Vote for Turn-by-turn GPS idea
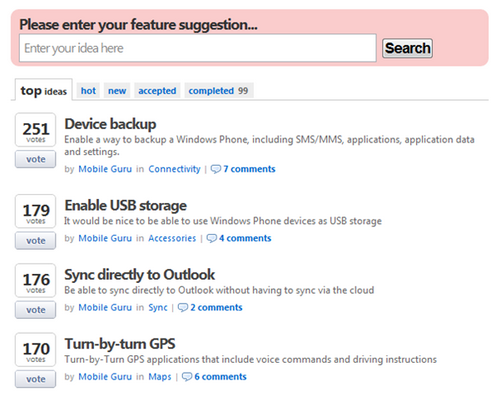This screenshot has width=491, height=398. click(x=36, y=379)
